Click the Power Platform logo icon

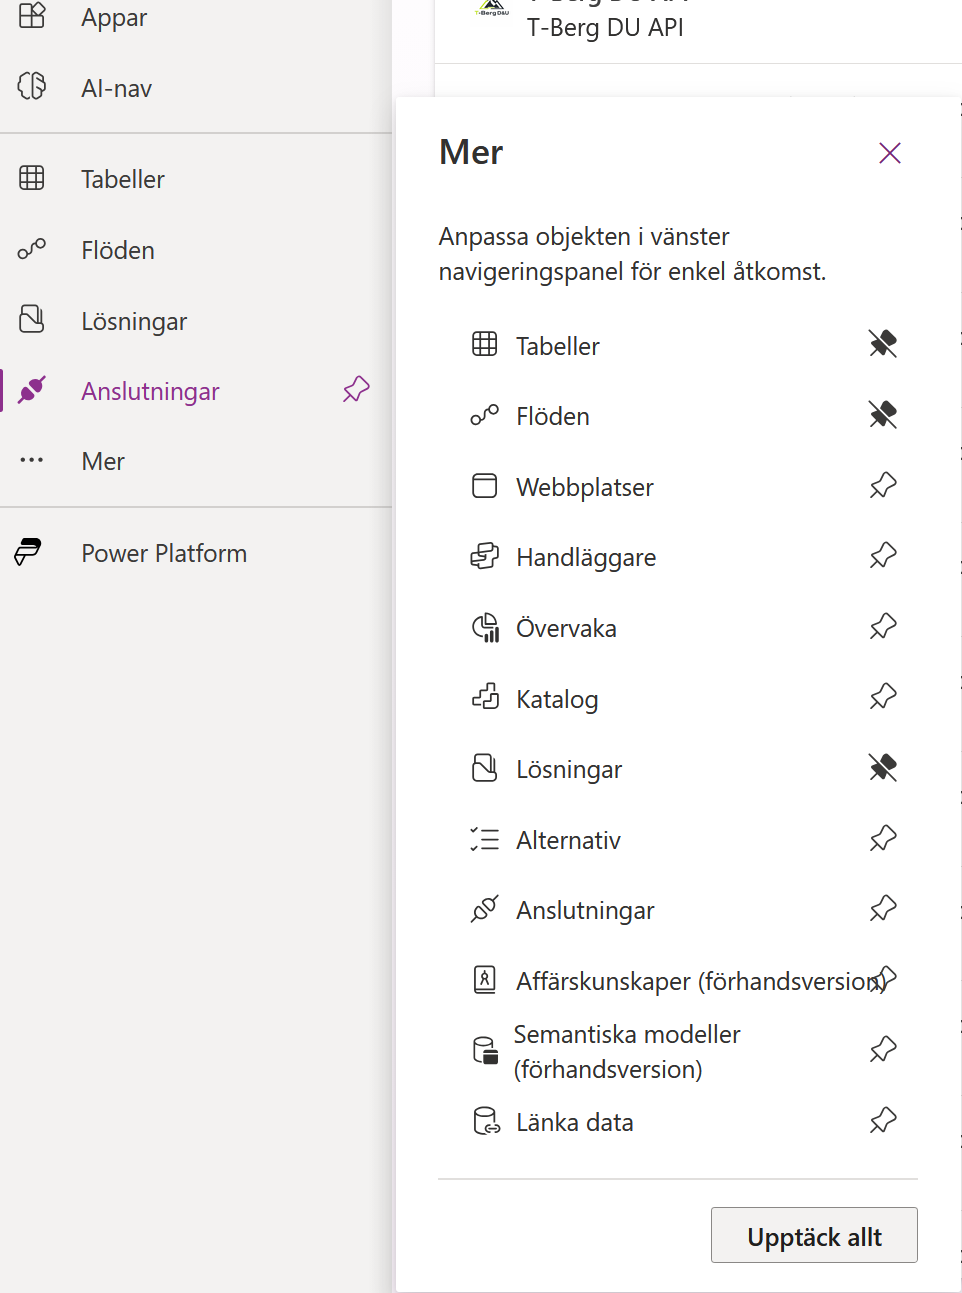(28, 552)
